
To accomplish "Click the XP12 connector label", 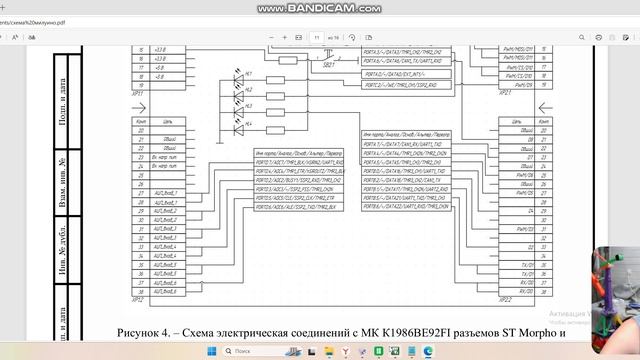I will pos(137,300).
